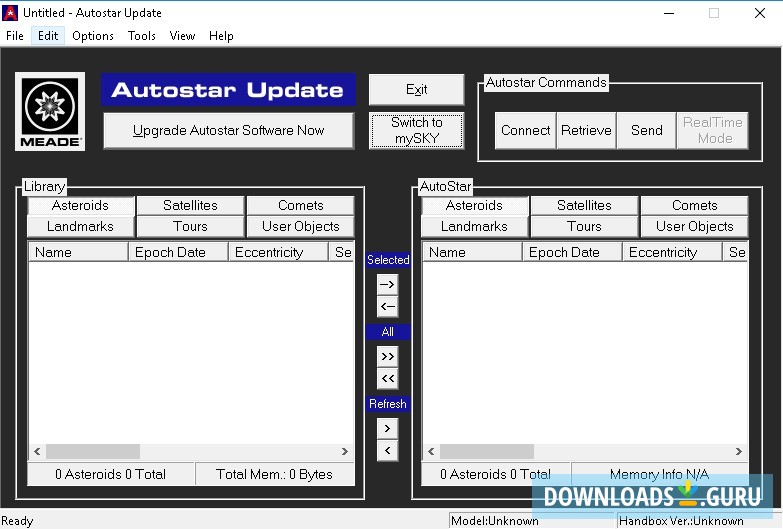Click AutoStar scrollbar right arrow
The width and height of the screenshot is (783, 529).
(x=739, y=452)
